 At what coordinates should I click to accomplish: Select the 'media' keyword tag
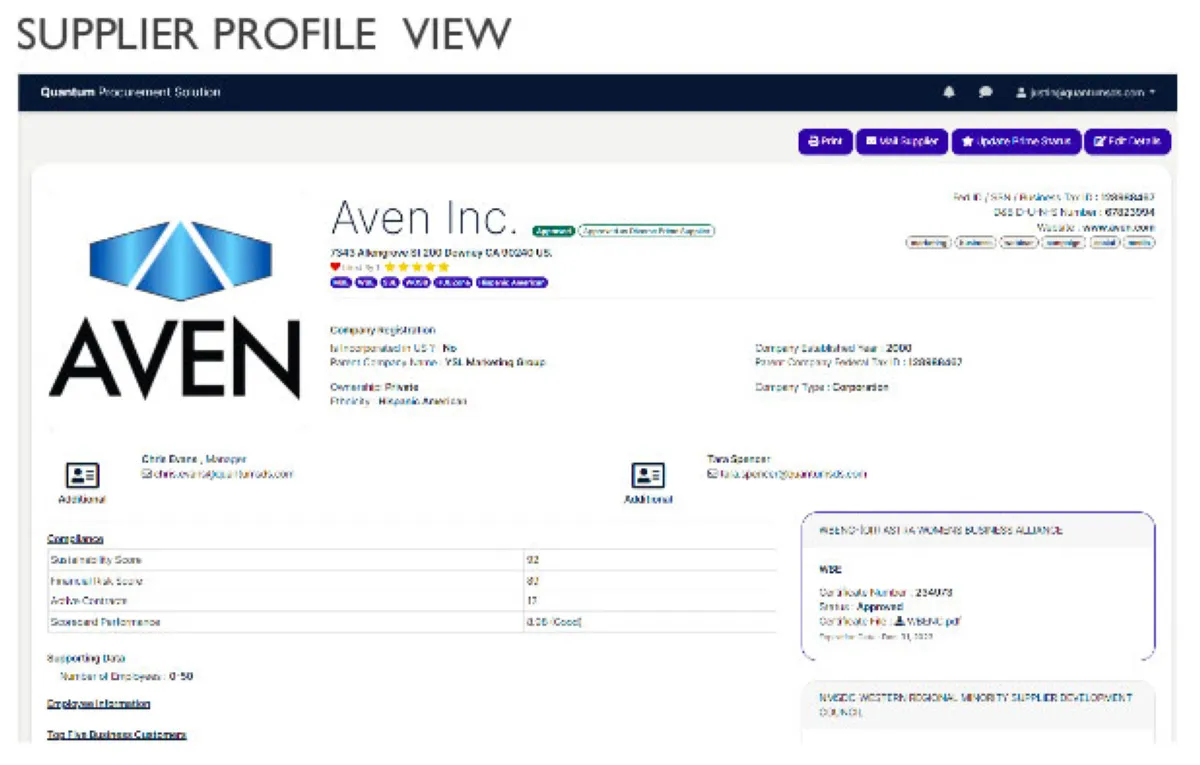(x=1139, y=243)
